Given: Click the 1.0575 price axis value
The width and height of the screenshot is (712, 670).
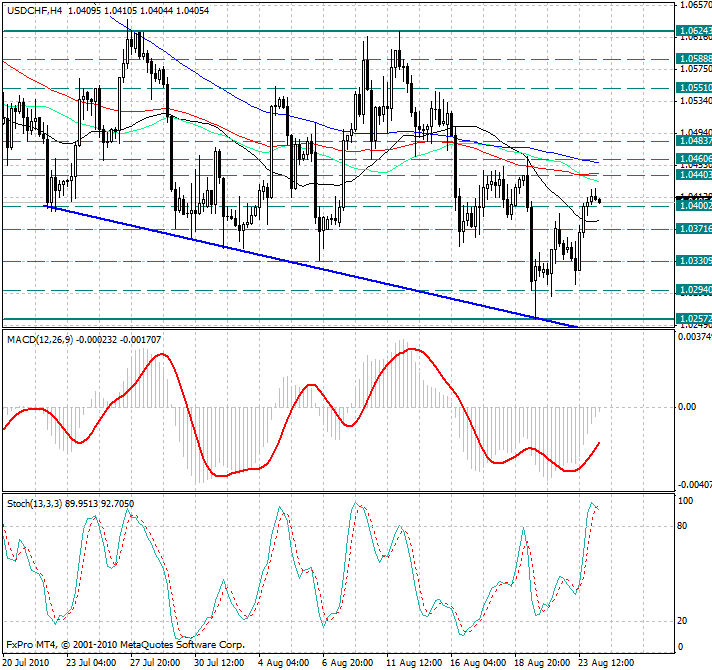Looking at the screenshot, I should (695, 69).
